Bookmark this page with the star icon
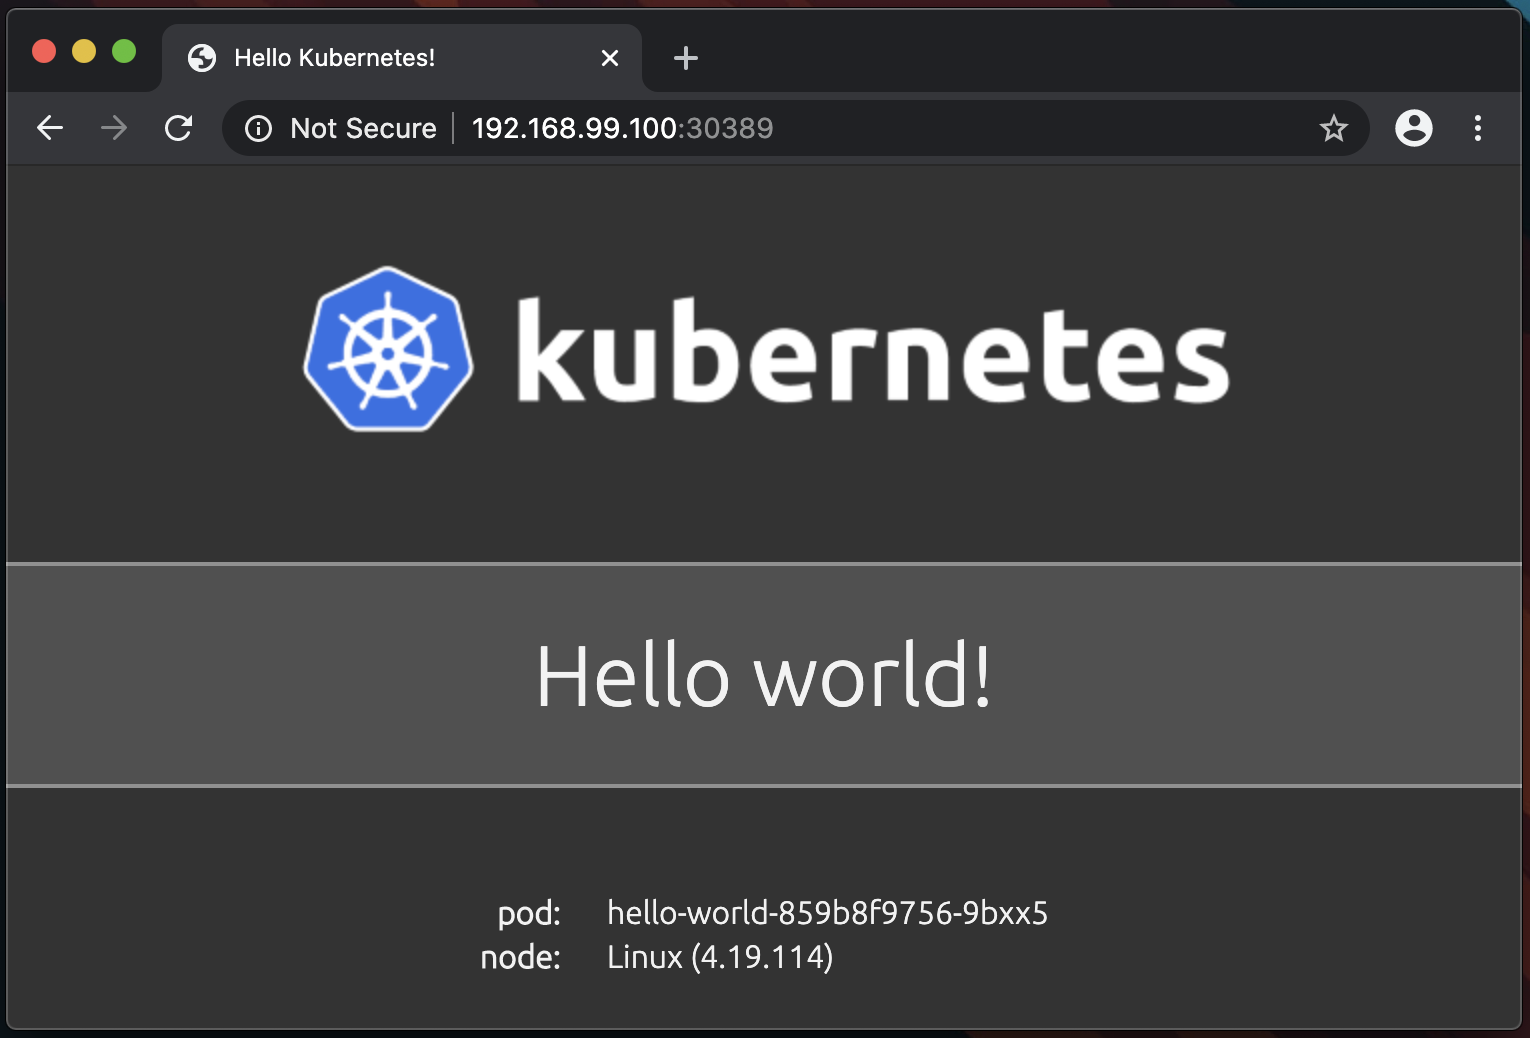1530x1038 pixels. 1334,128
